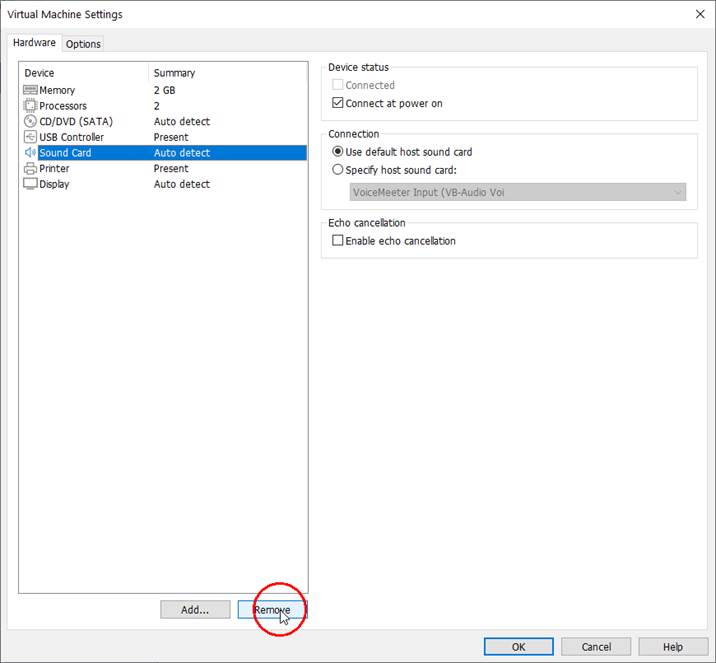
Task: Open the VoiceMeeter Input sound card dropdown
Action: pyautogui.click(x=517, y=192)
